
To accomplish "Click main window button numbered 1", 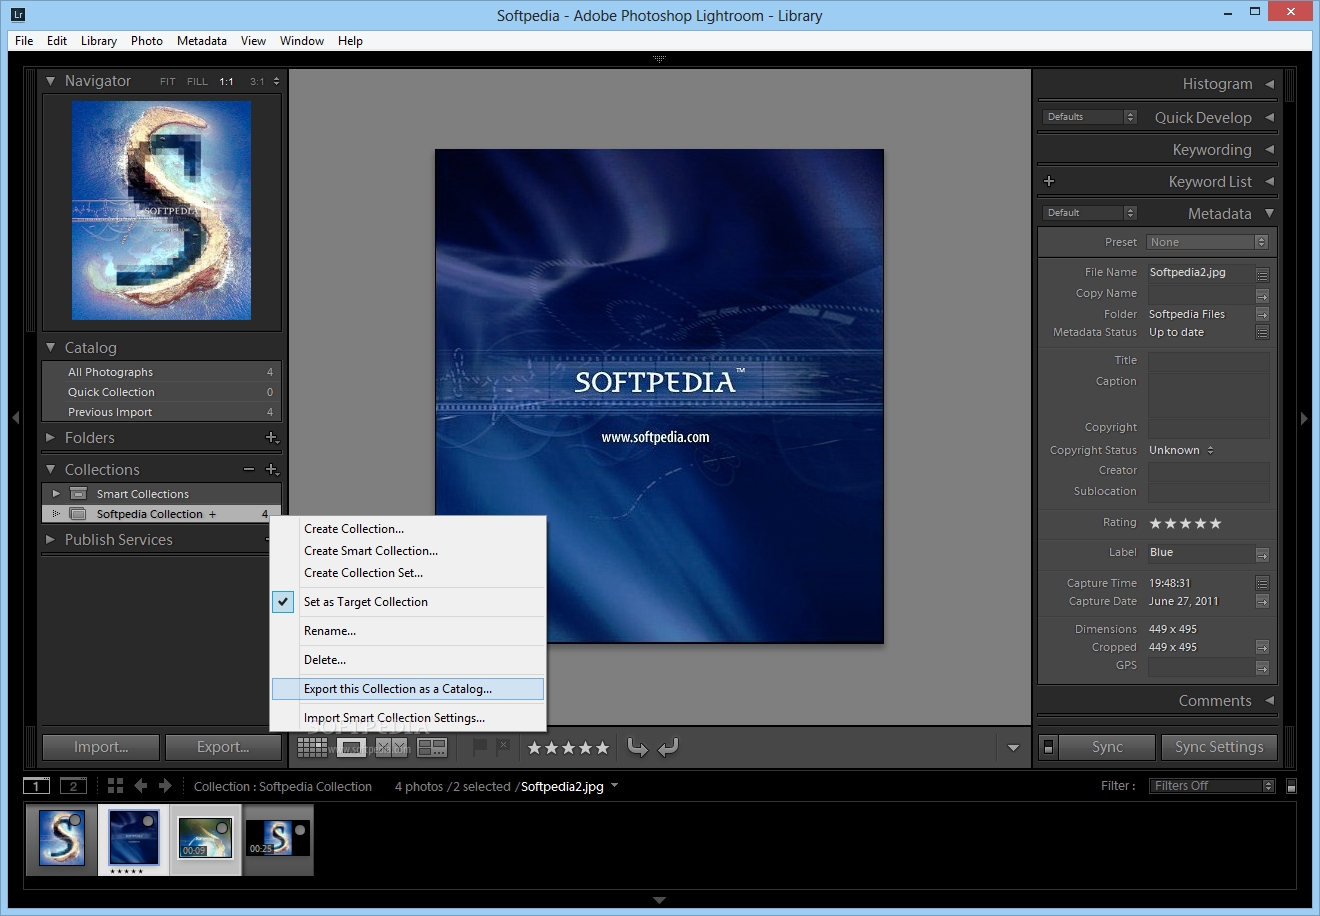I will [x=36, y=786].
